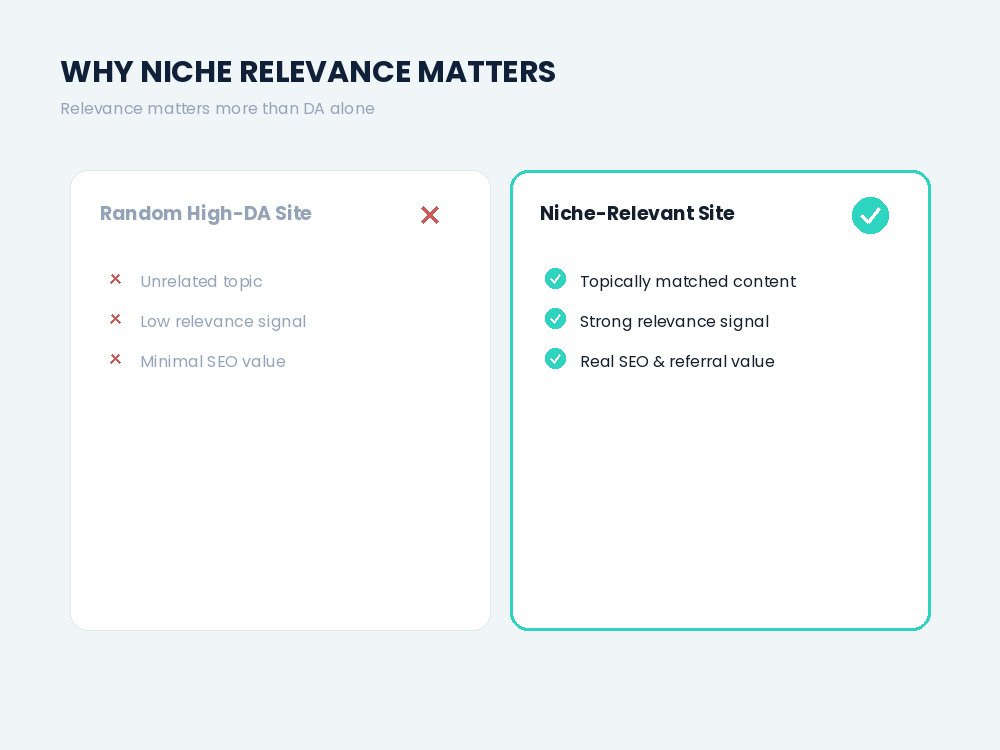Viewport: 1000px width, 750px height.
Task: Click the text 'Low relevance signal'
Action: point(223,321)
